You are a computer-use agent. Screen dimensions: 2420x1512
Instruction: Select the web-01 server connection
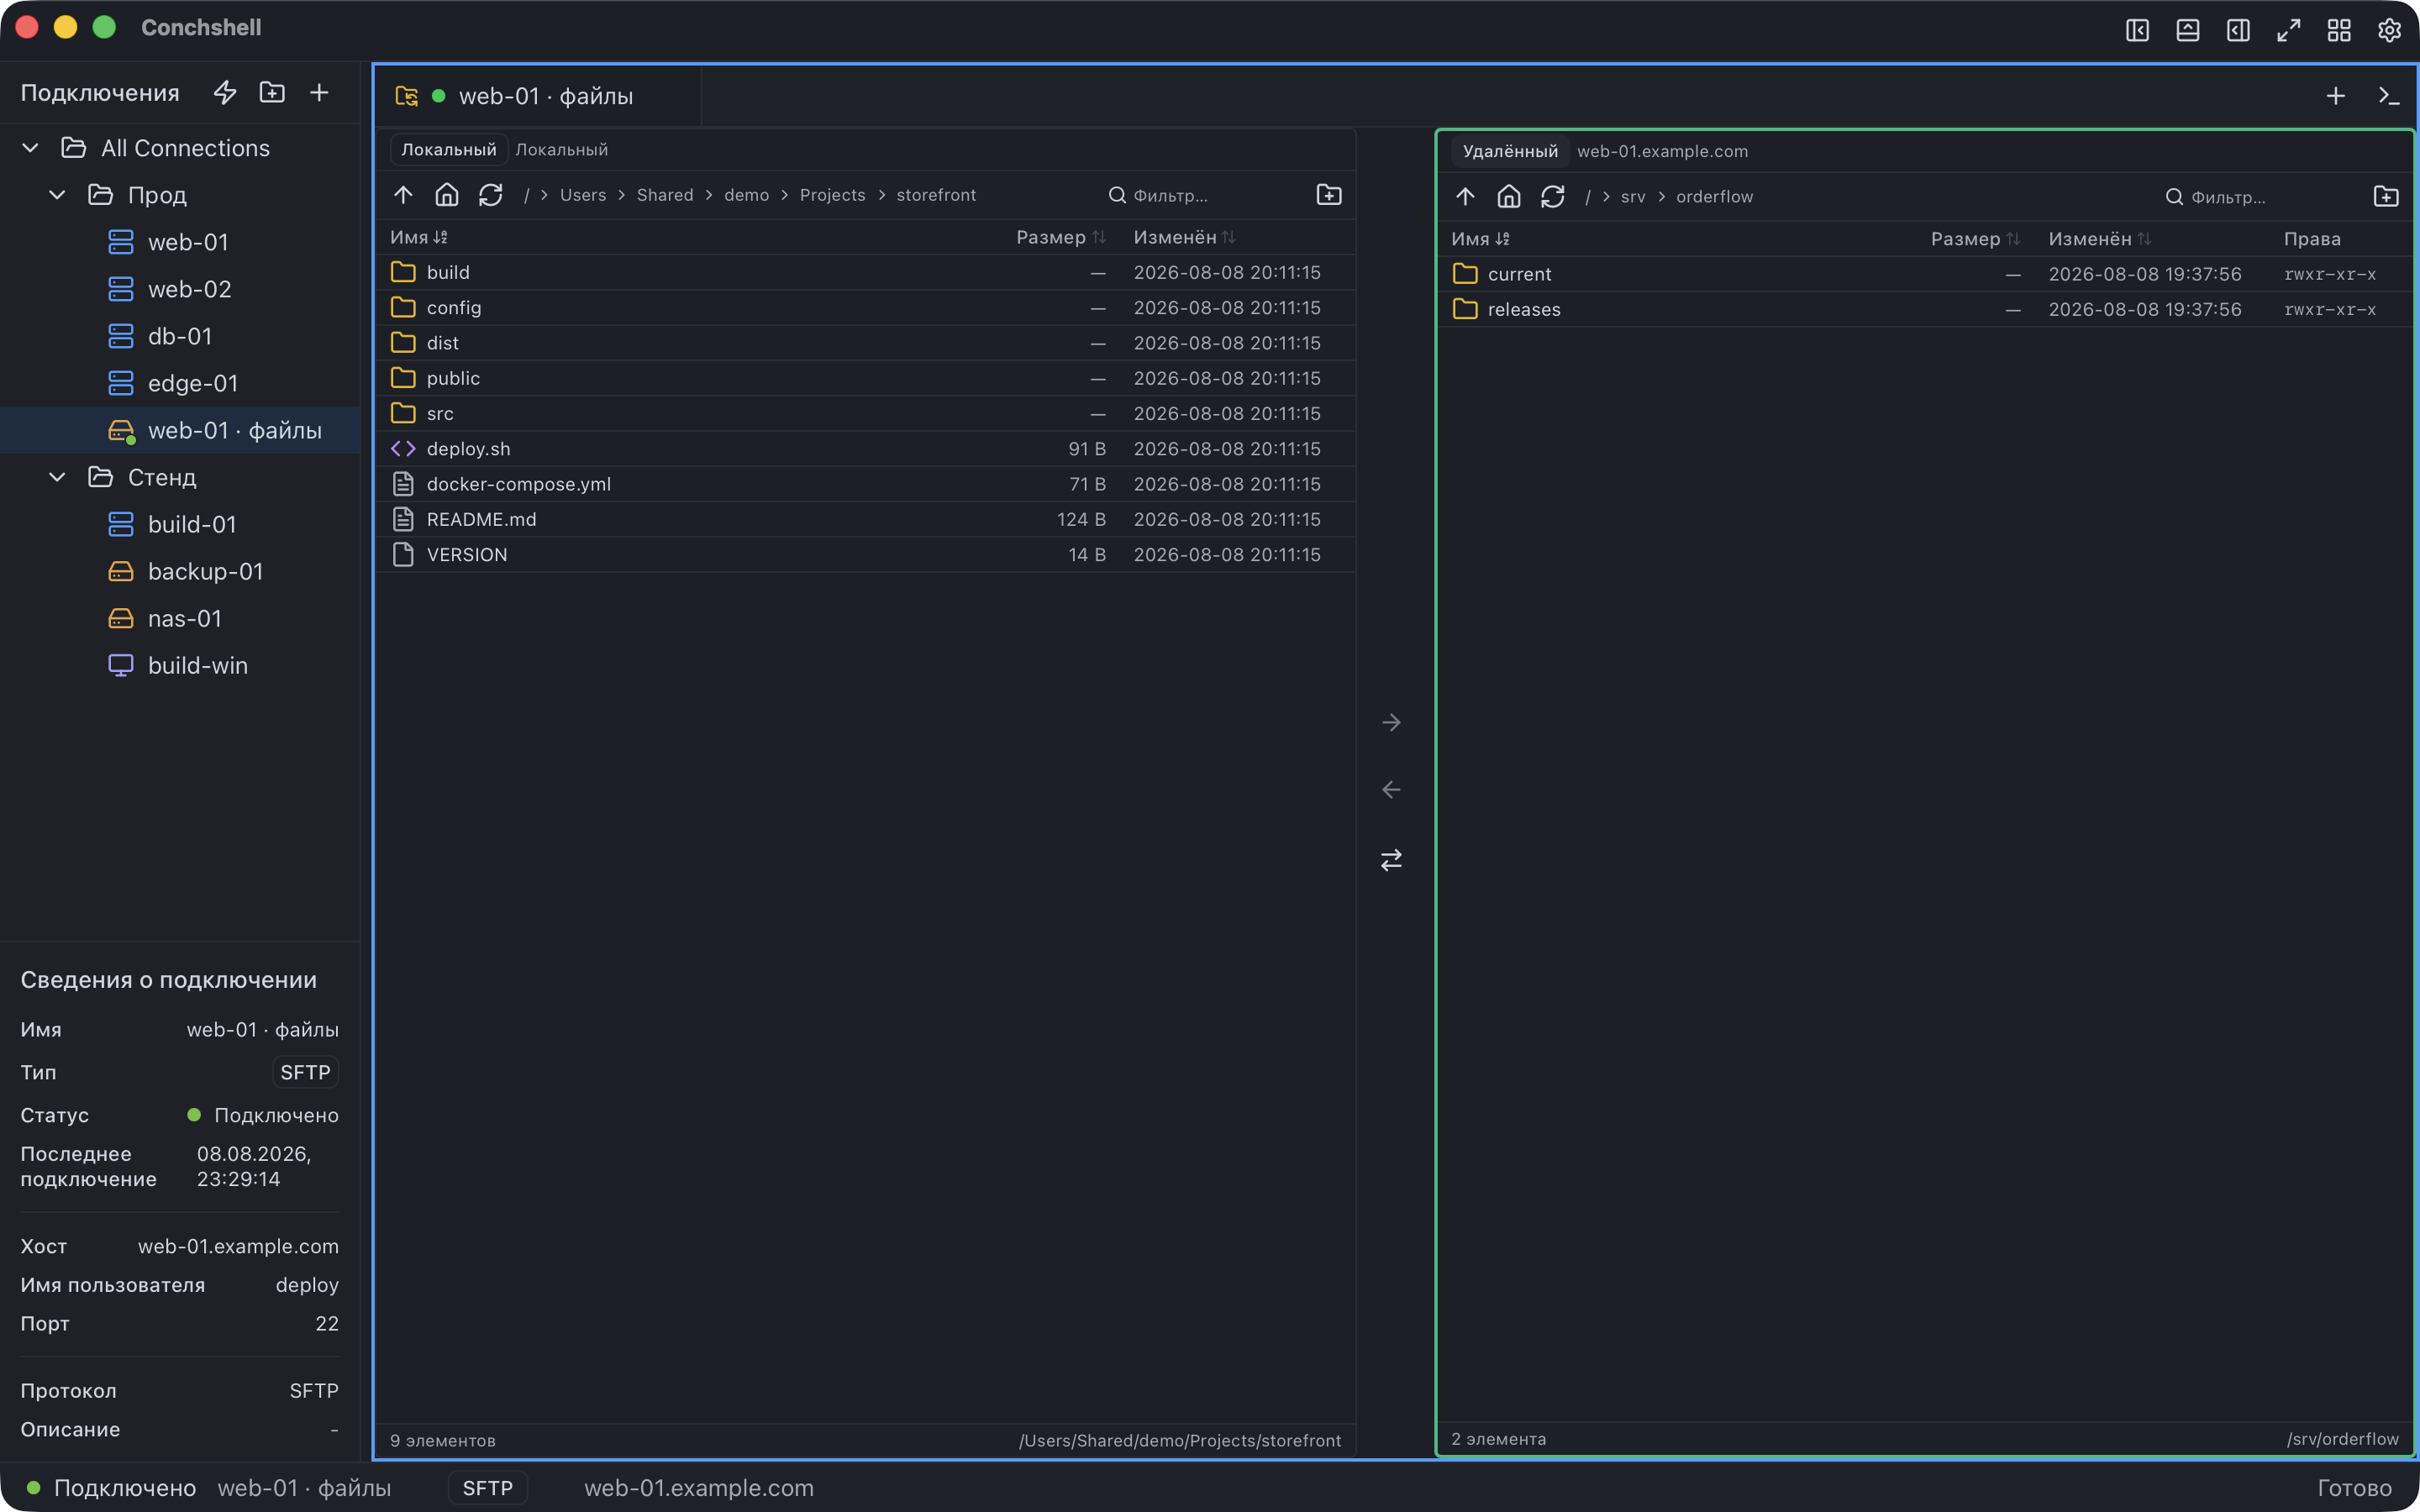[x=180, y=242]
